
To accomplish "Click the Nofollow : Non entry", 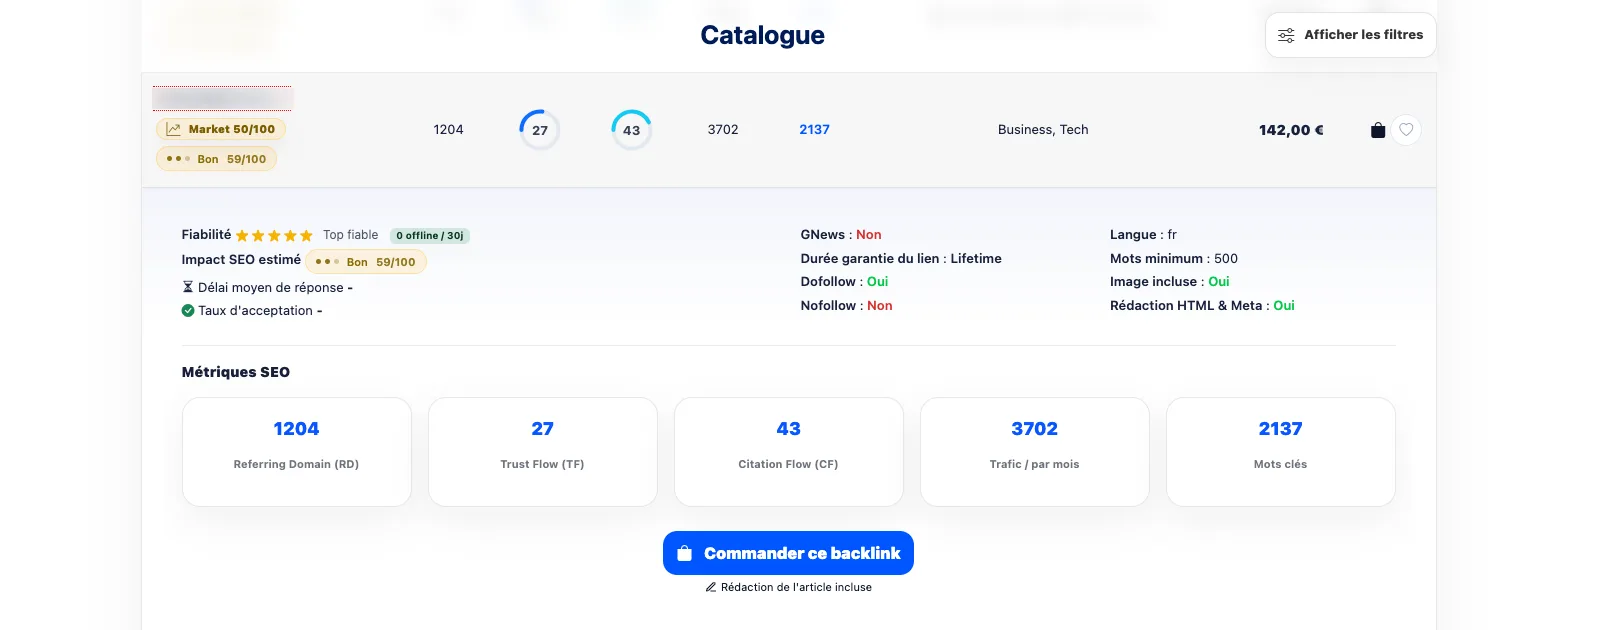I will 846,306.
